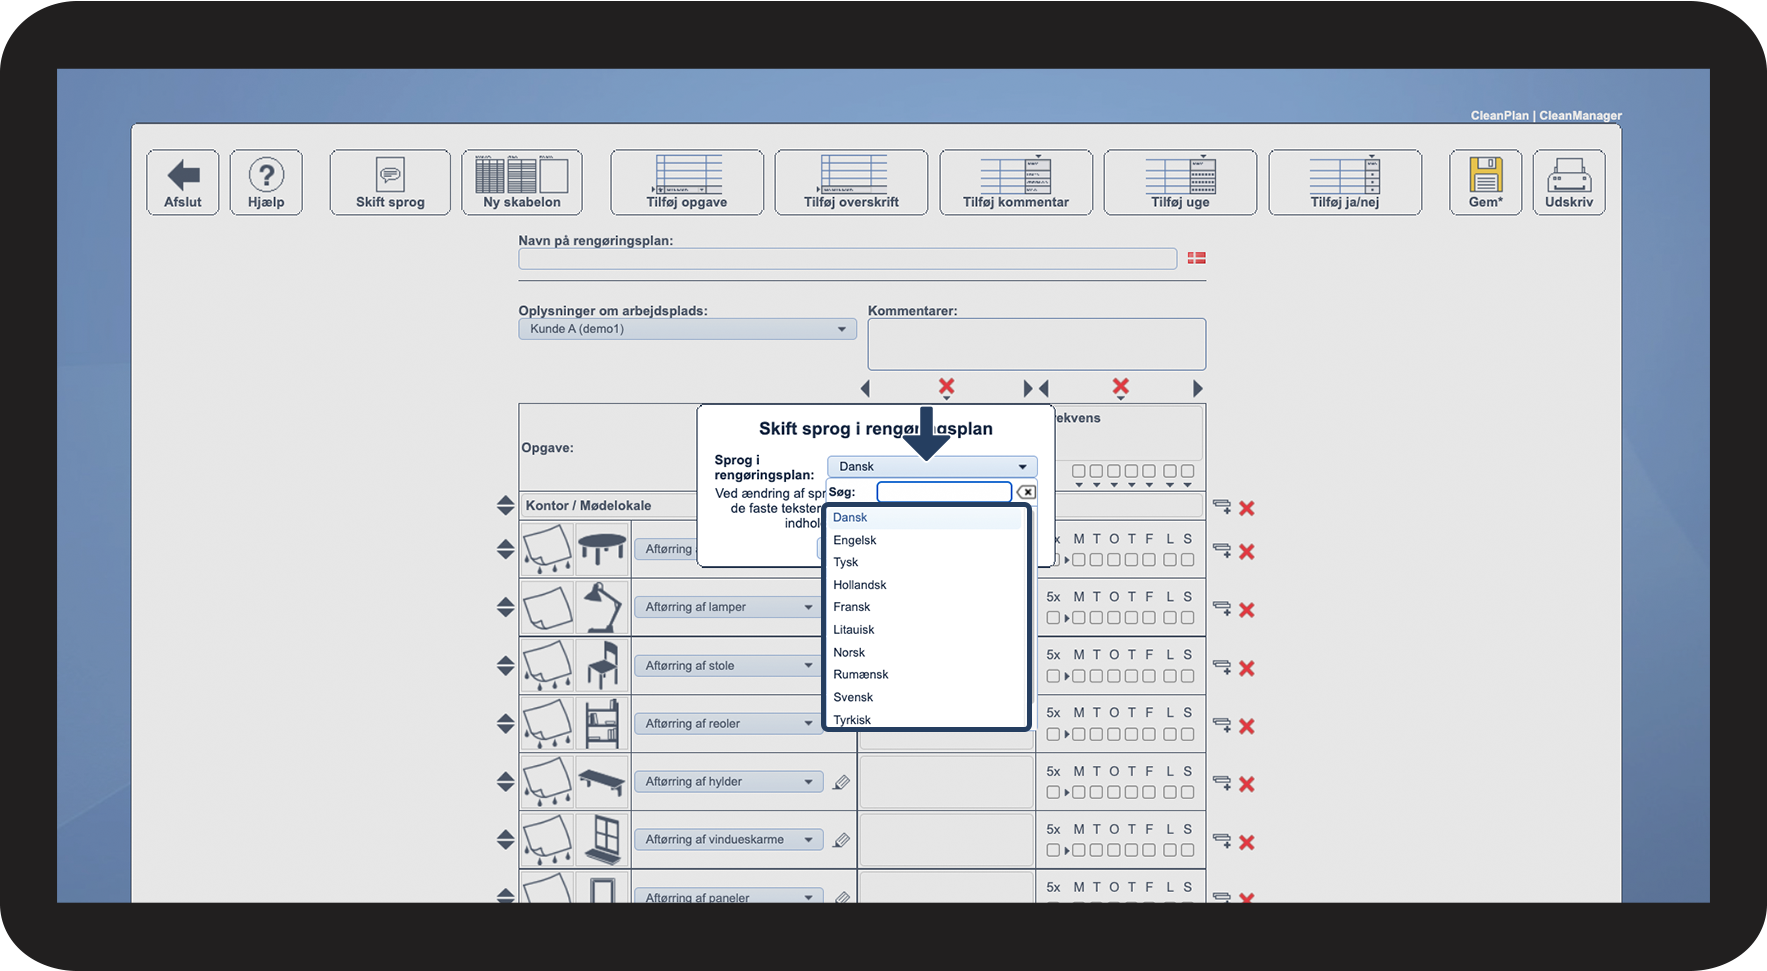
Task: Add a week column with Tilføj uge
Action: tap(1180, 182)
